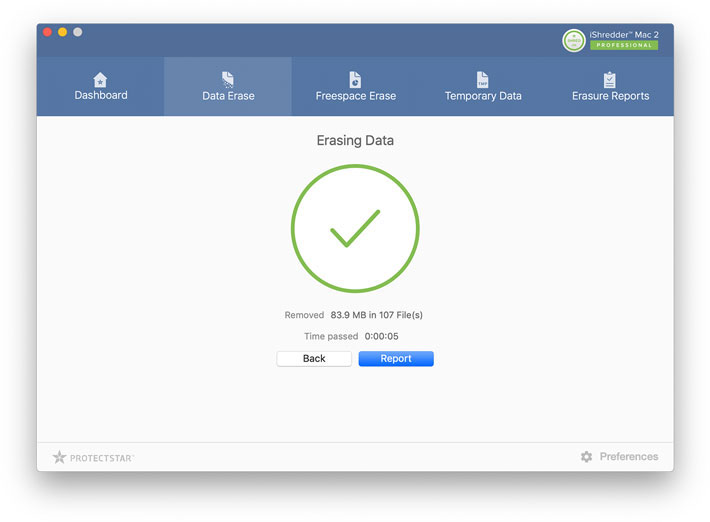The image size is (710, 522).
Task: Click the Data Erase shredder icon
Action: pyautogui.click(x=228, y=79)
